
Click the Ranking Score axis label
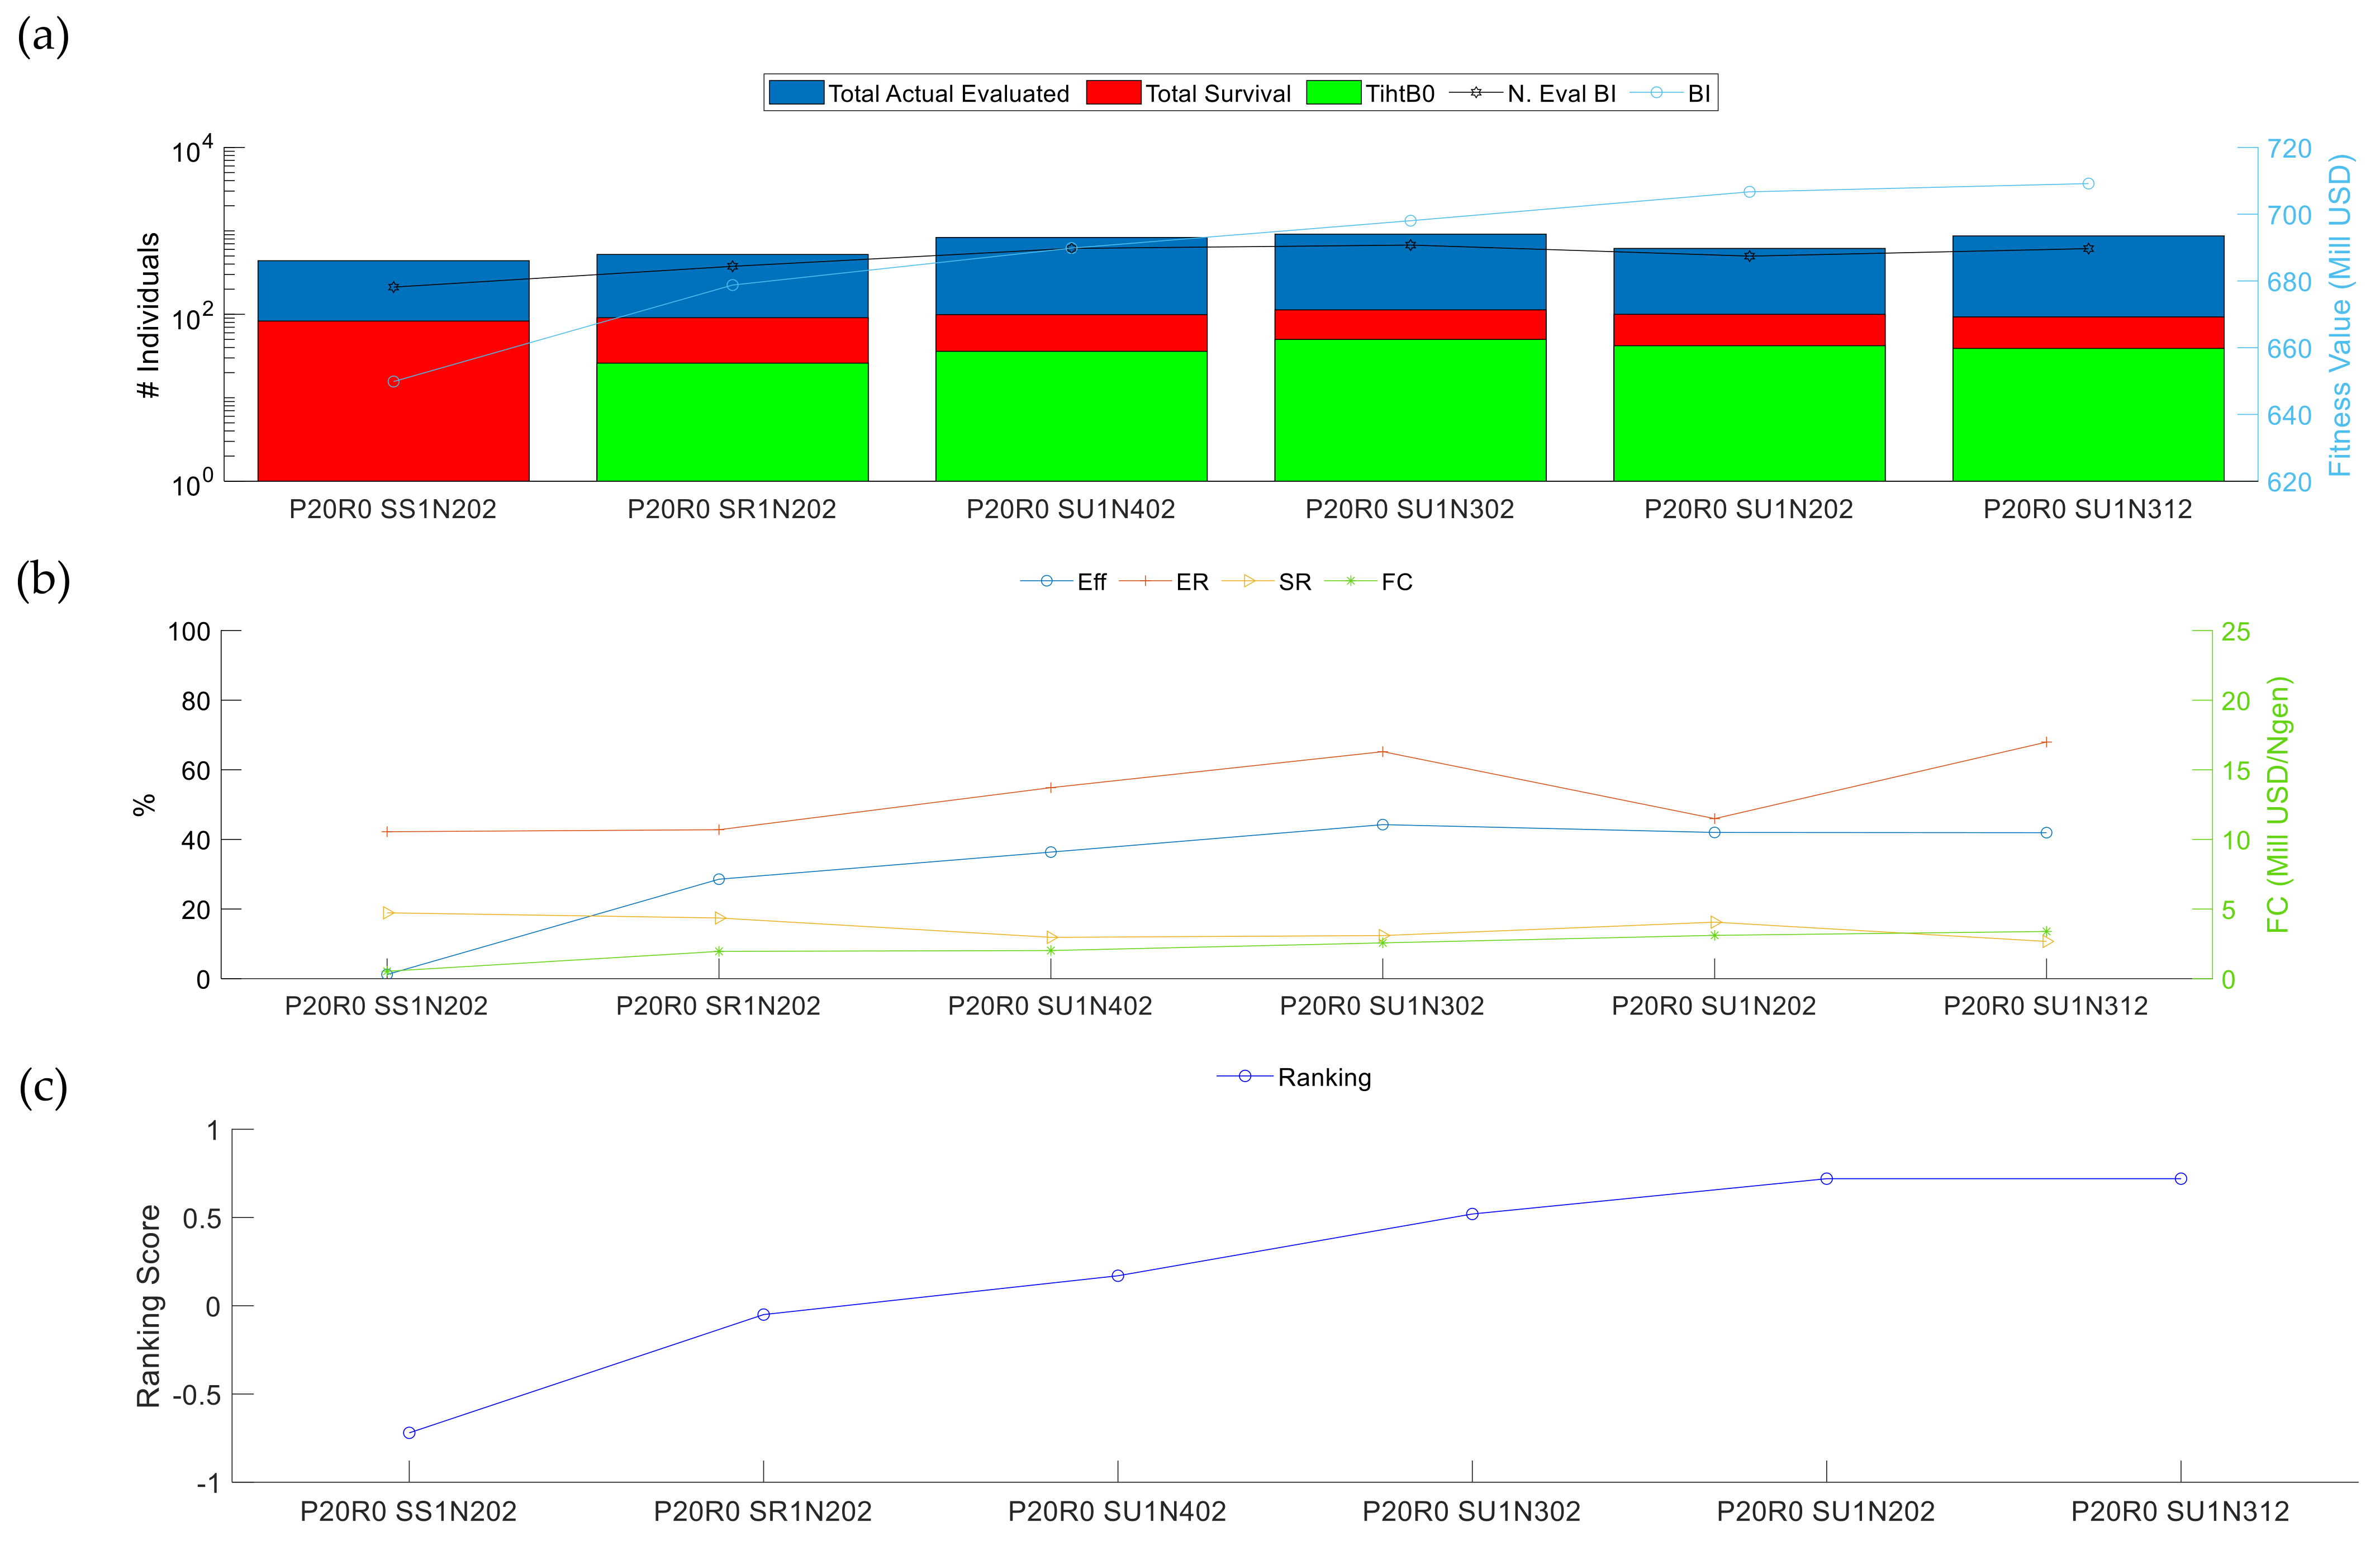[149, 1306]
